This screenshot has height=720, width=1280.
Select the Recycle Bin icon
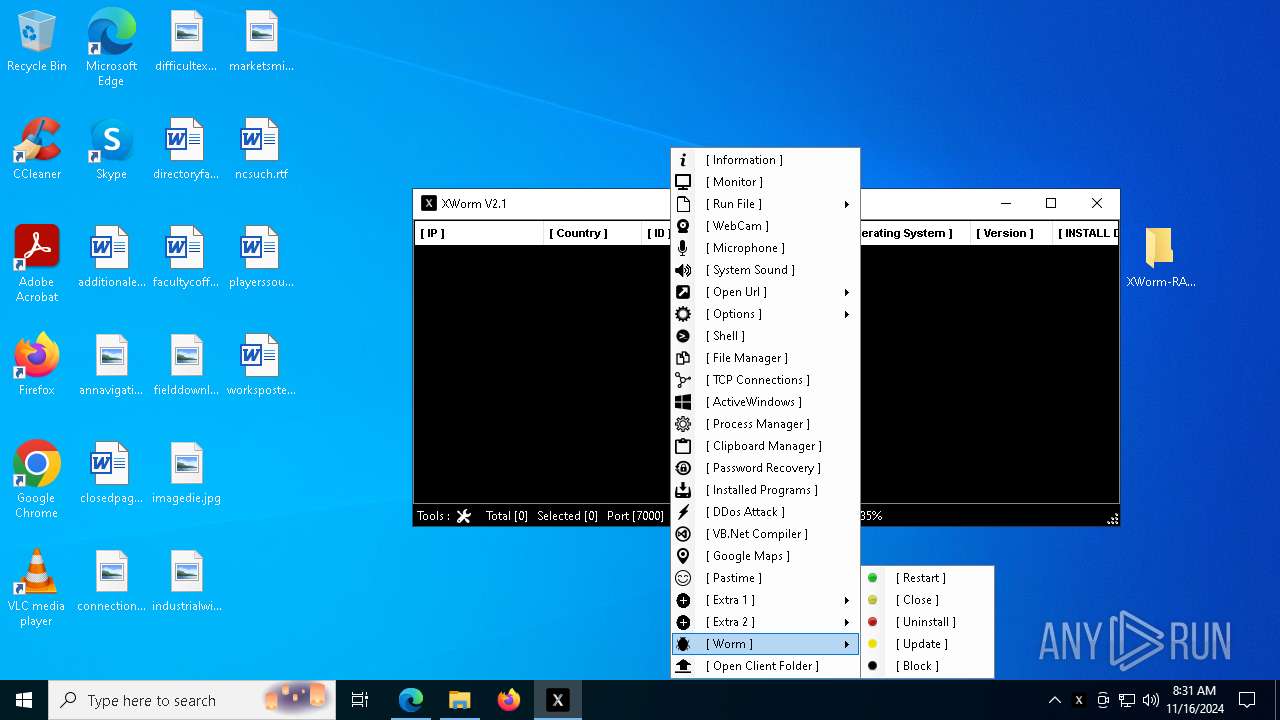[37, 41]
